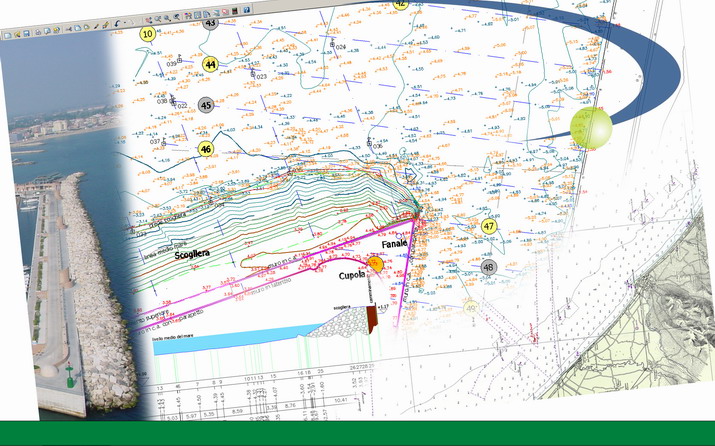The width and height of the screenshot is (715, 446).
Task: Click the Fanale label near the breakwater tip
Action: [394, 244]
